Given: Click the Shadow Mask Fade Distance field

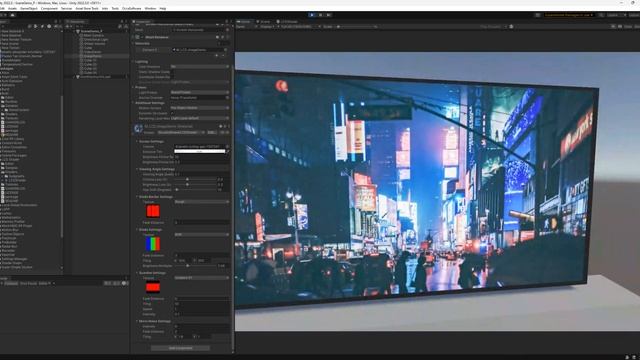Looking at the screenshot, I should tap(202, 223).
